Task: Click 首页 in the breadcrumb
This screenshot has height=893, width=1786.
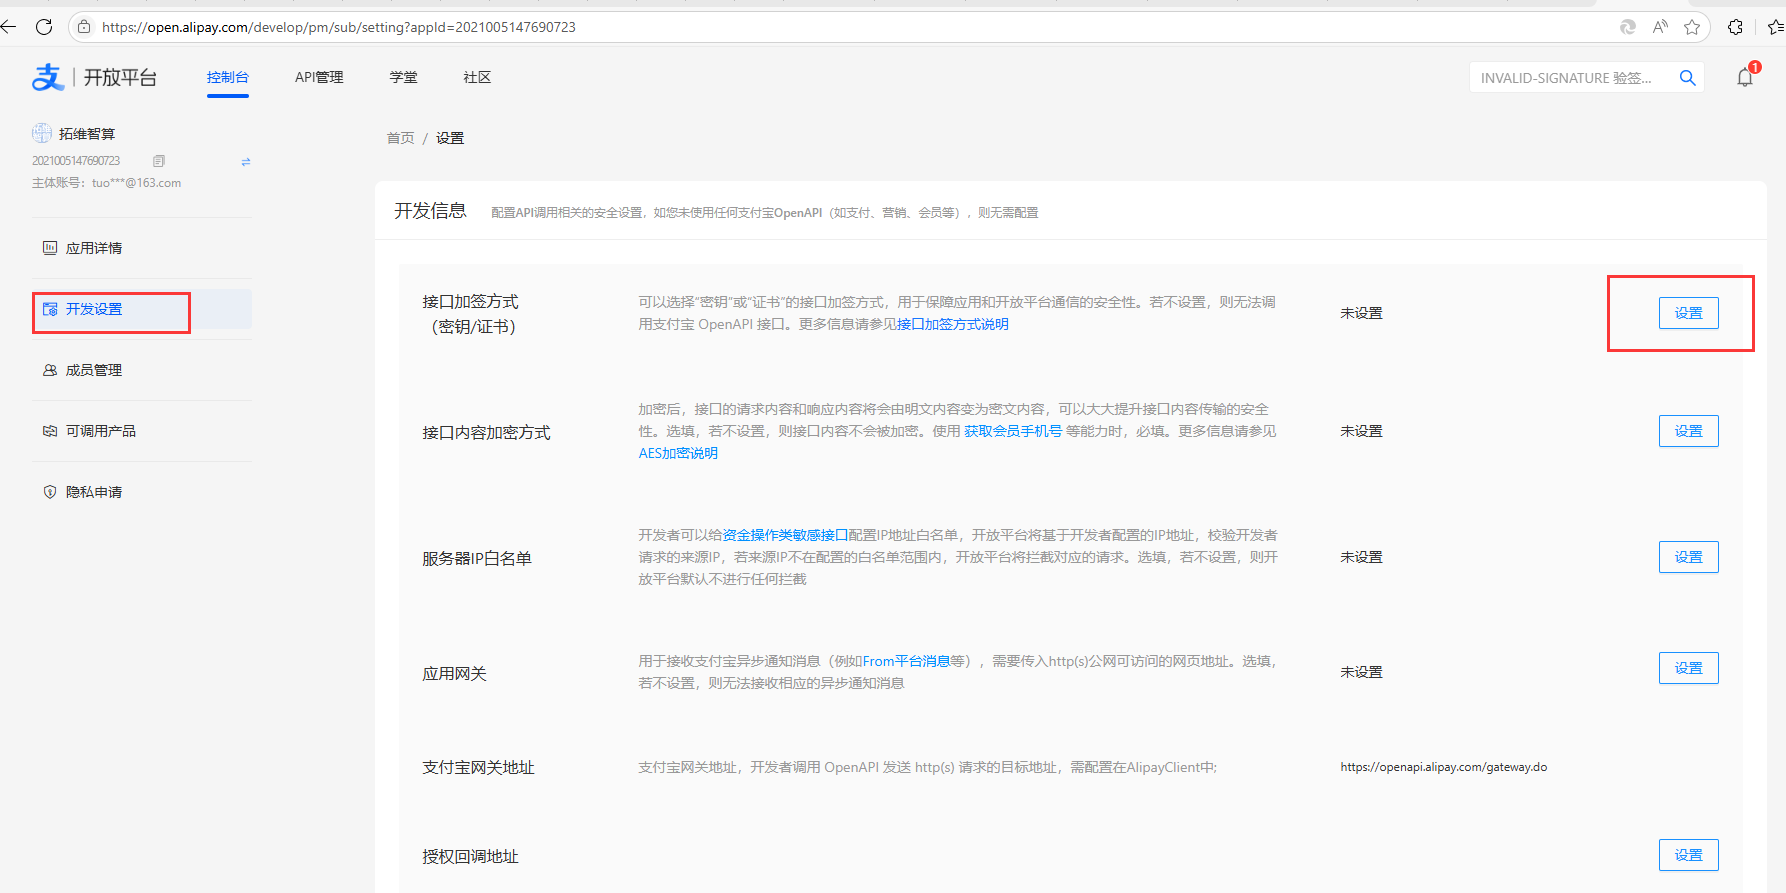Action: point(400,138)
